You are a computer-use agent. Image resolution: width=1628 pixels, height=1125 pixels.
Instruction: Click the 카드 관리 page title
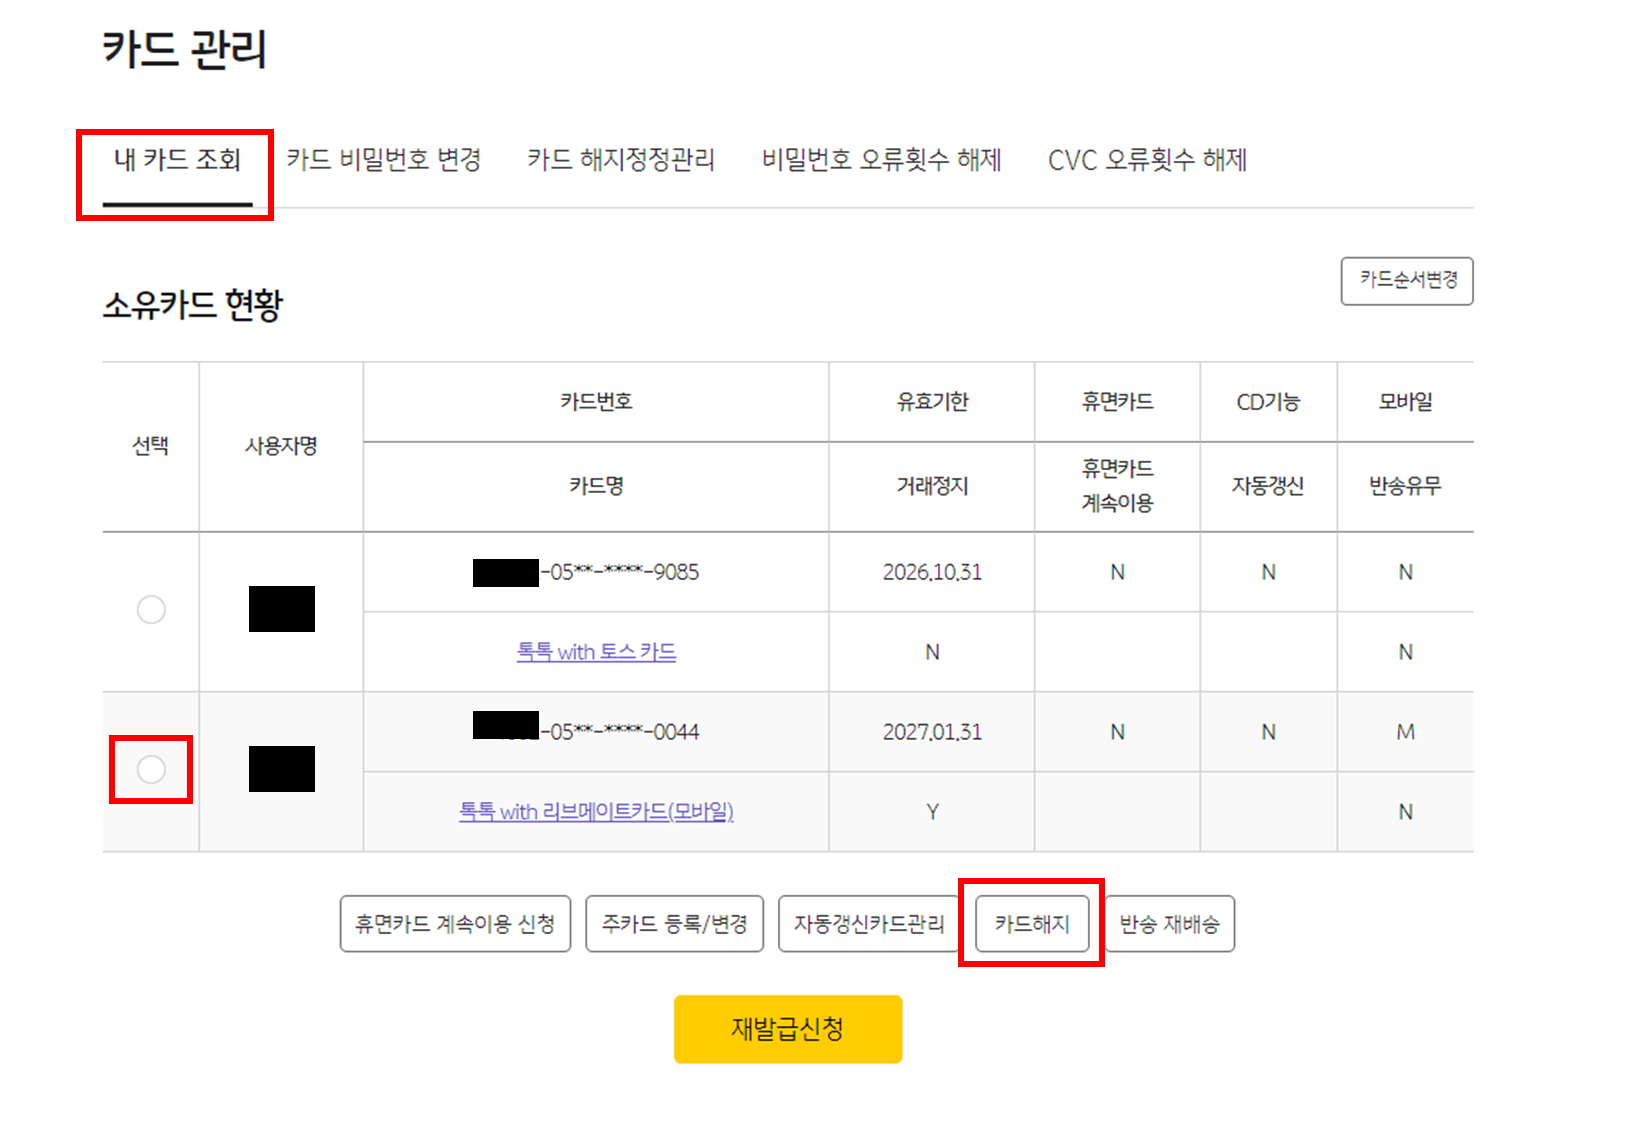pyautogui.click(x=185, y=49)
